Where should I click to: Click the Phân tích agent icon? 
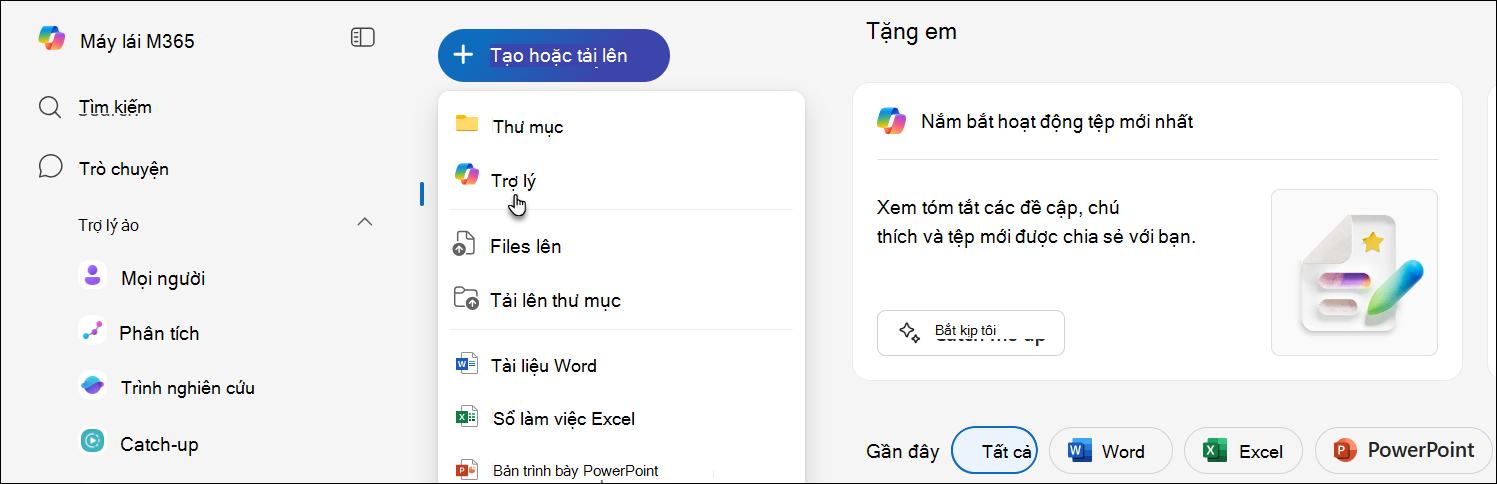[x=93, y=331]
